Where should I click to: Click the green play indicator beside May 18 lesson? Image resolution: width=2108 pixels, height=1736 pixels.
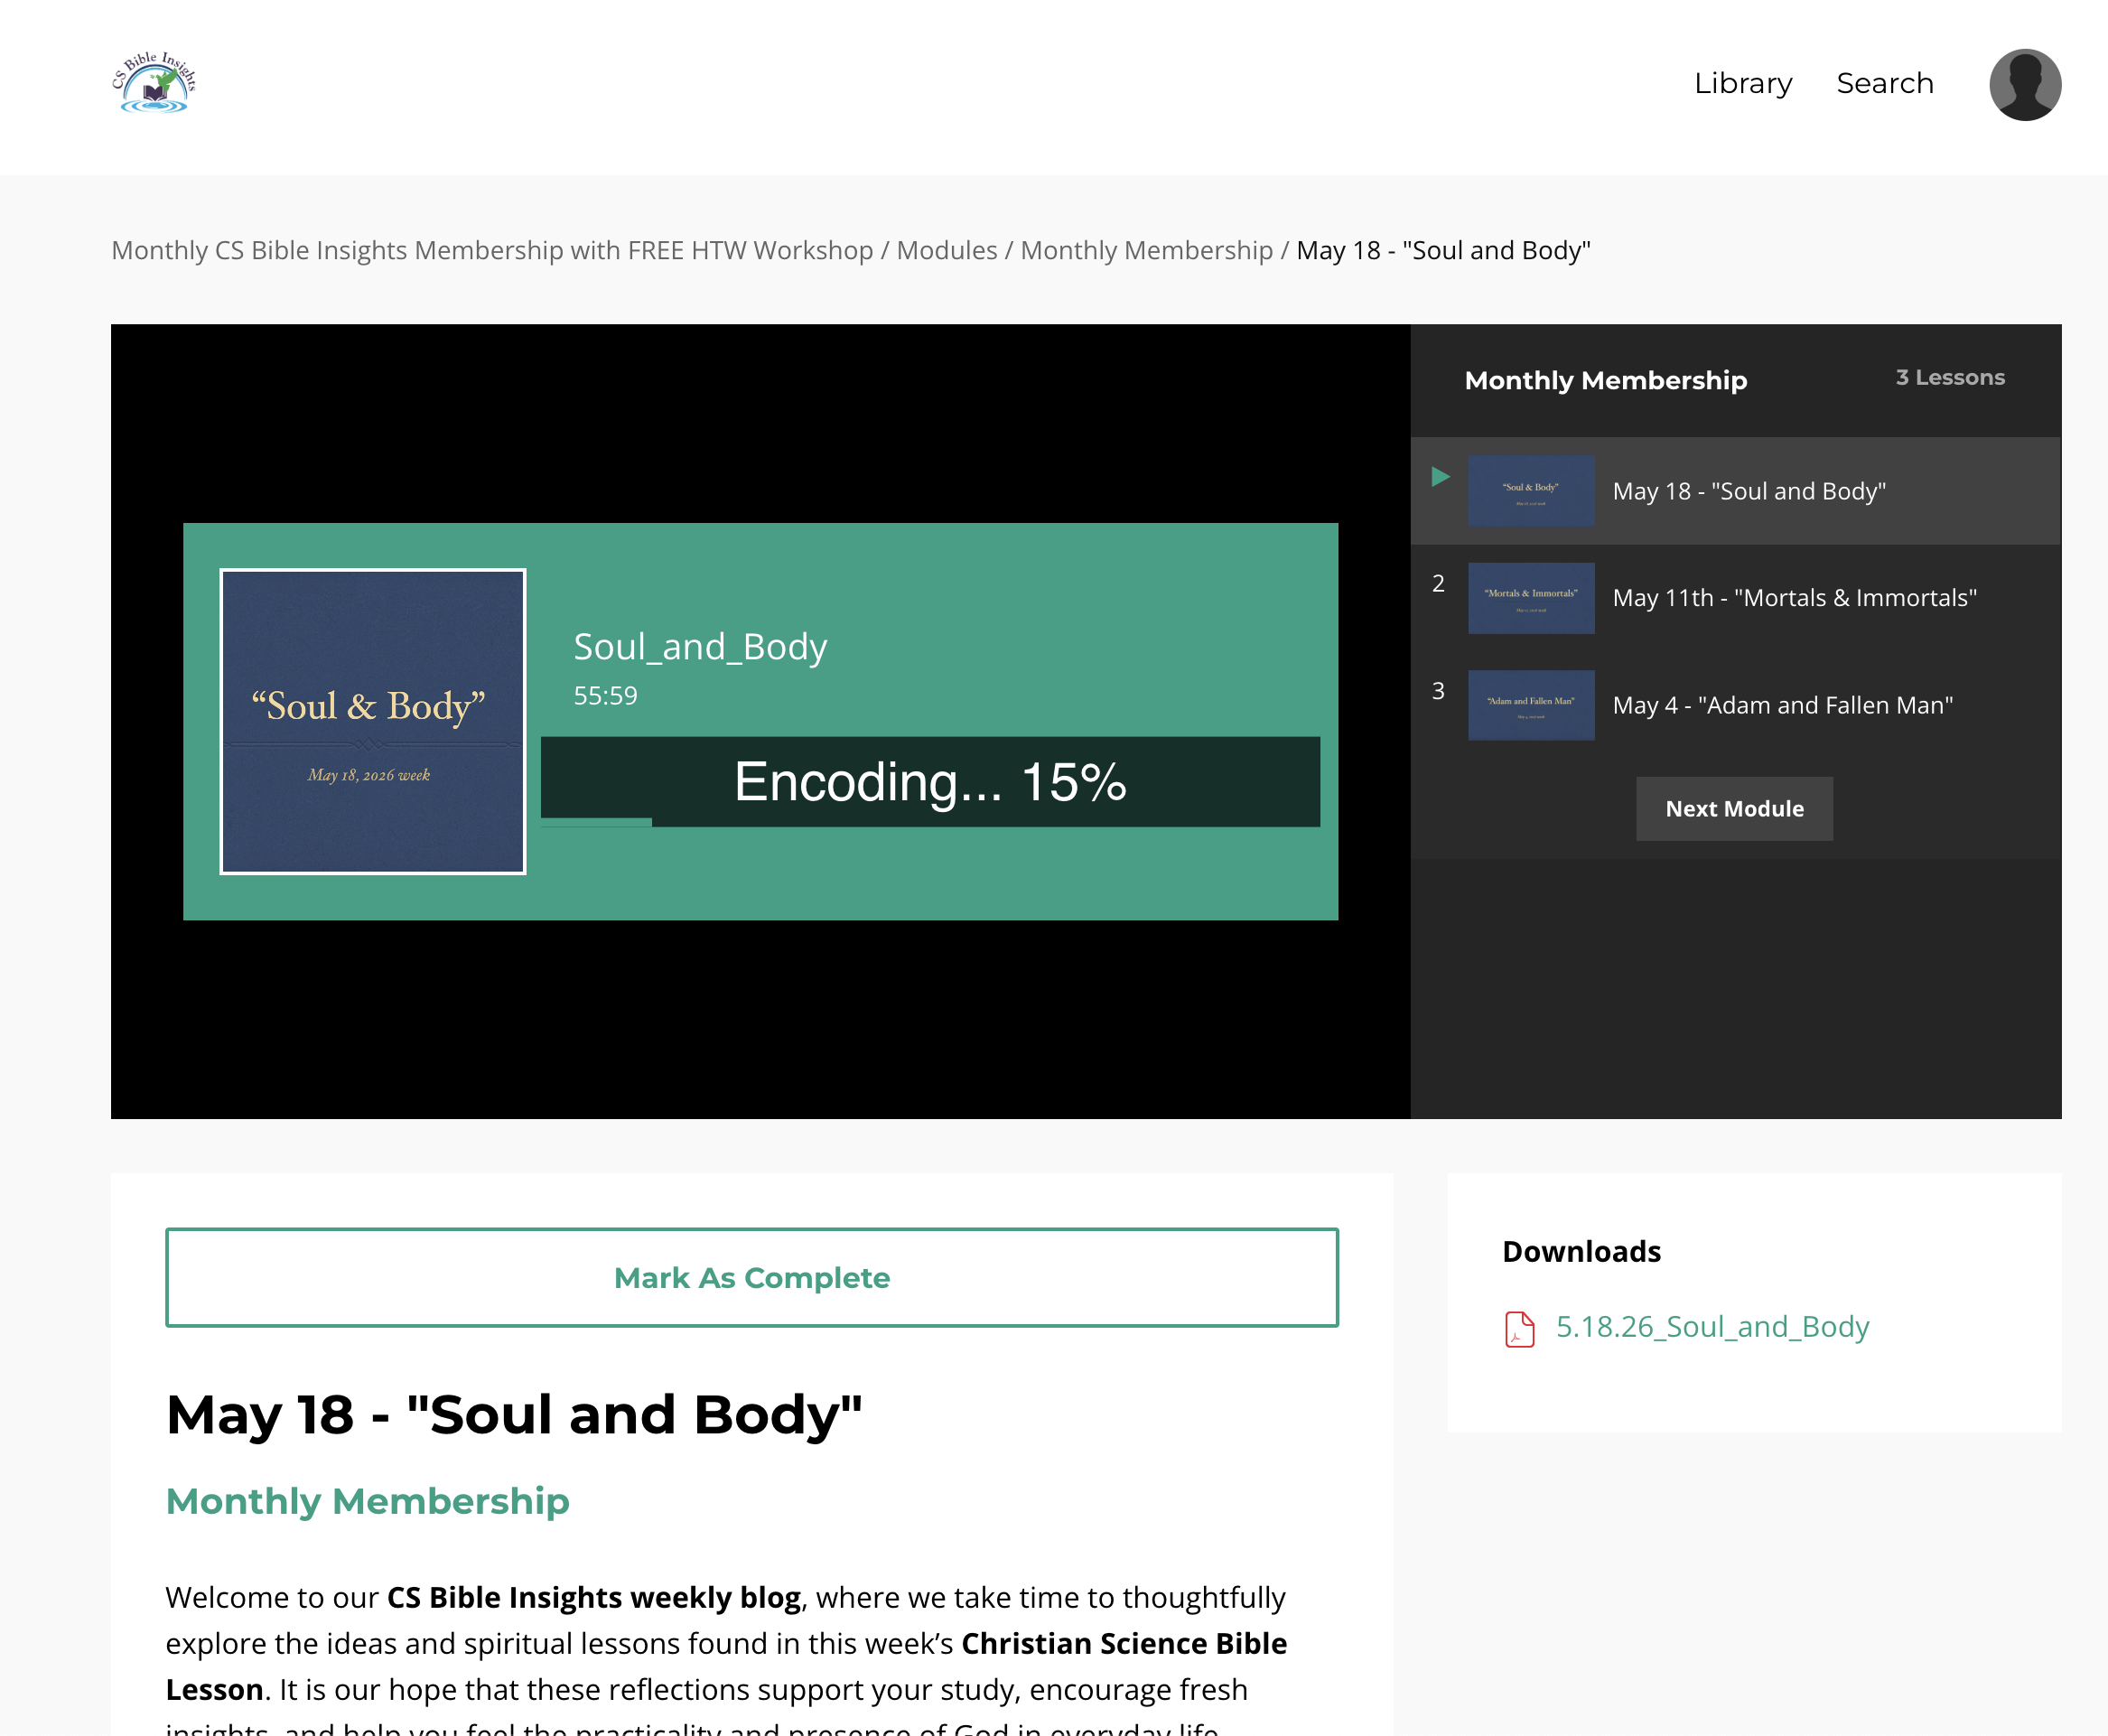1440,477
